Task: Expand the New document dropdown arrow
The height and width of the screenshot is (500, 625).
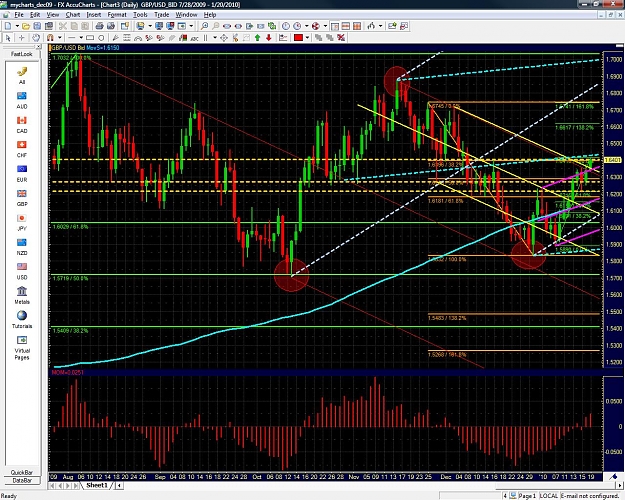Action: click(x=17, y=26)
